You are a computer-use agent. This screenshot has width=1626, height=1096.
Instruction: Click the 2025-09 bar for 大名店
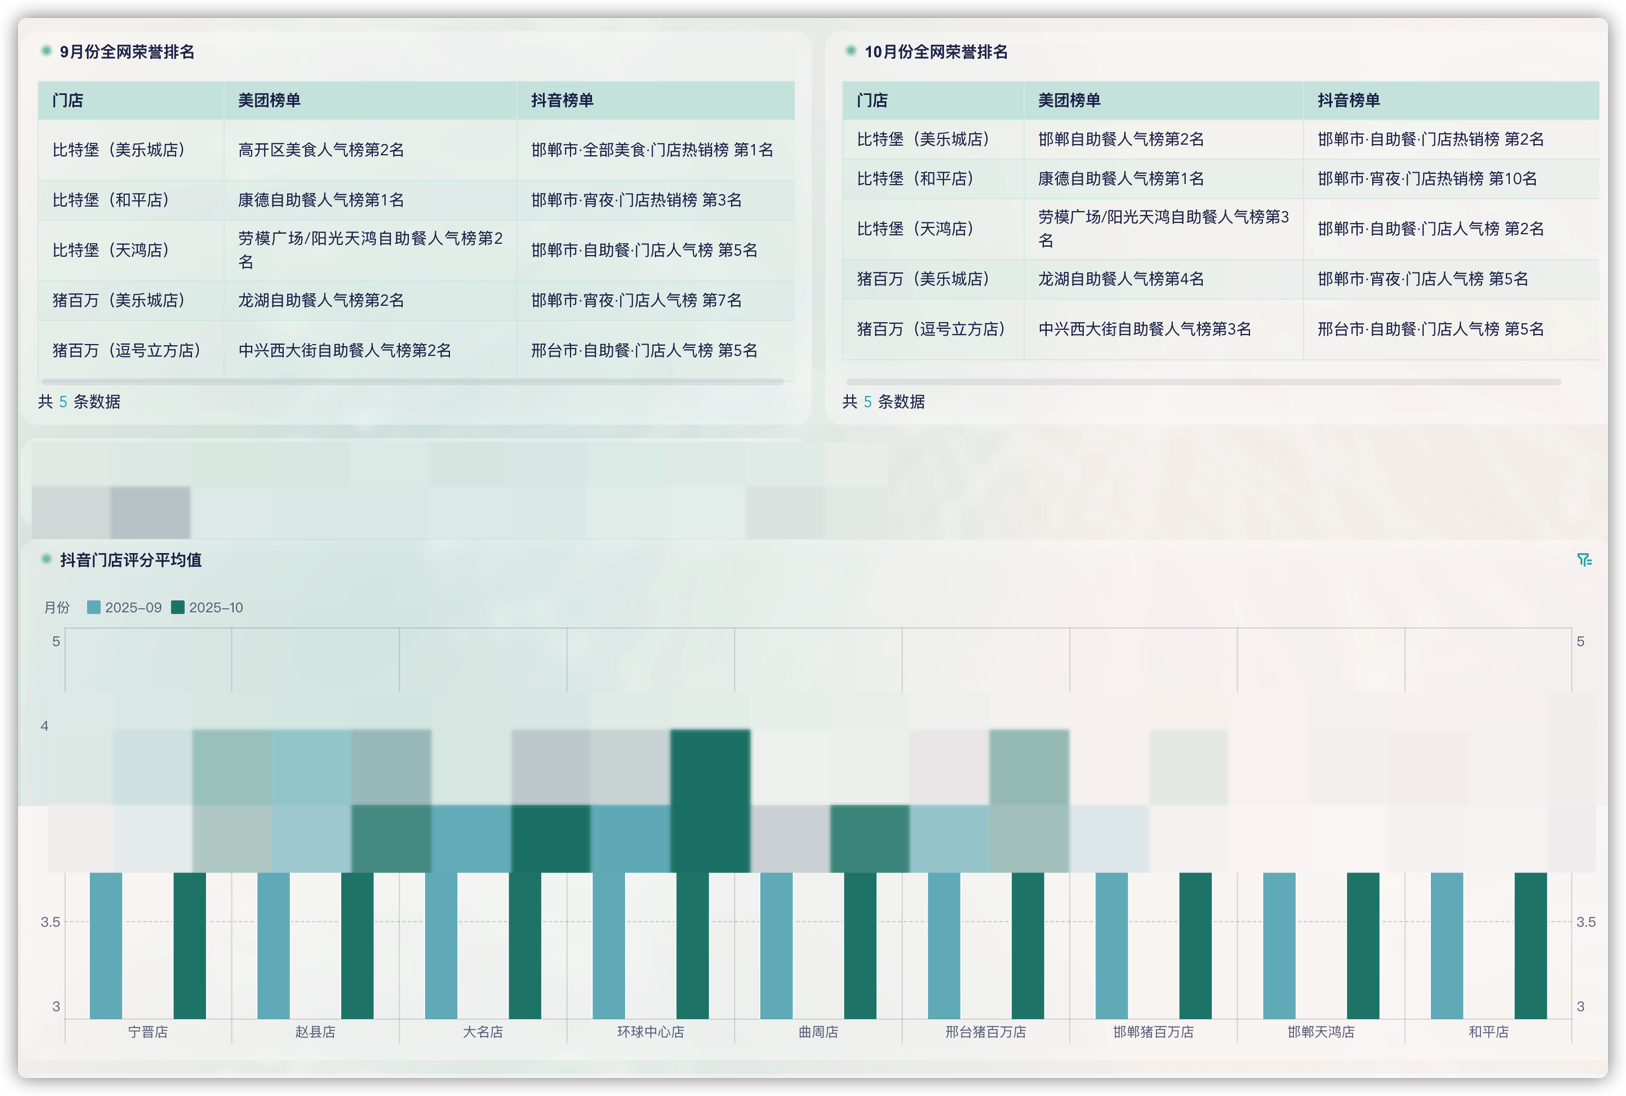441,945
